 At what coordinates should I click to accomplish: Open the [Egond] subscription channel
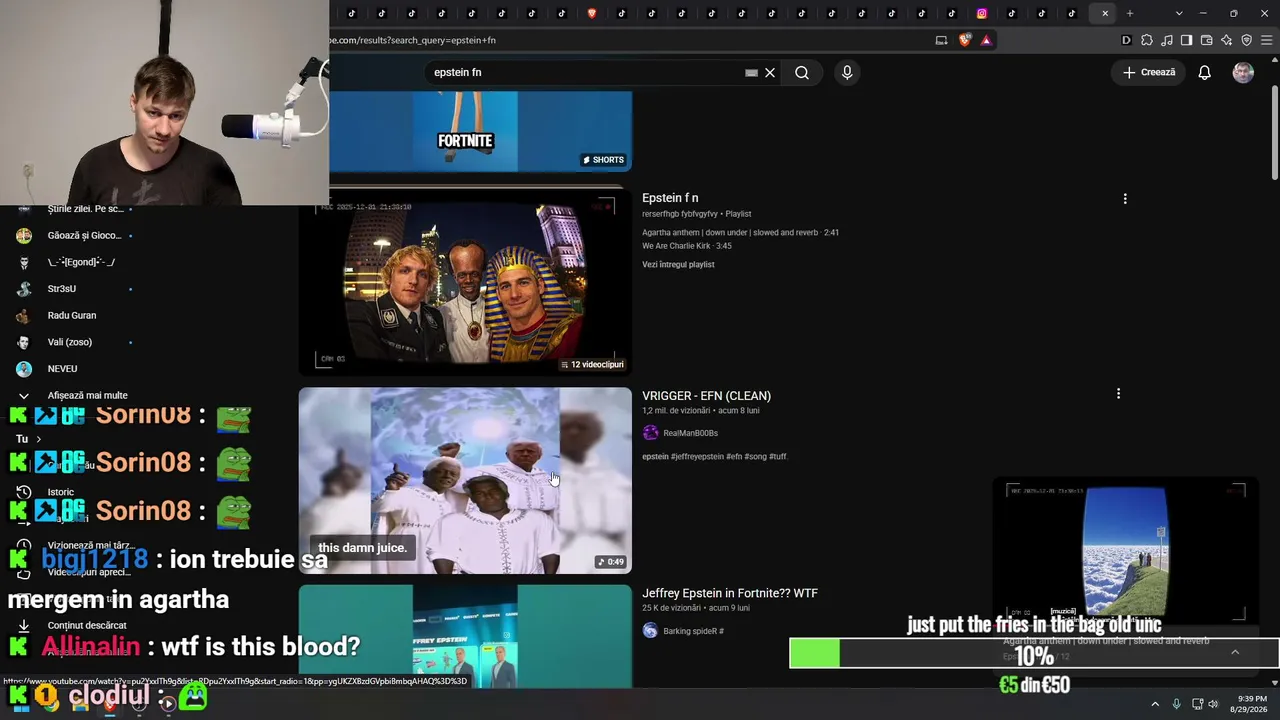click(x=81, y=262)
